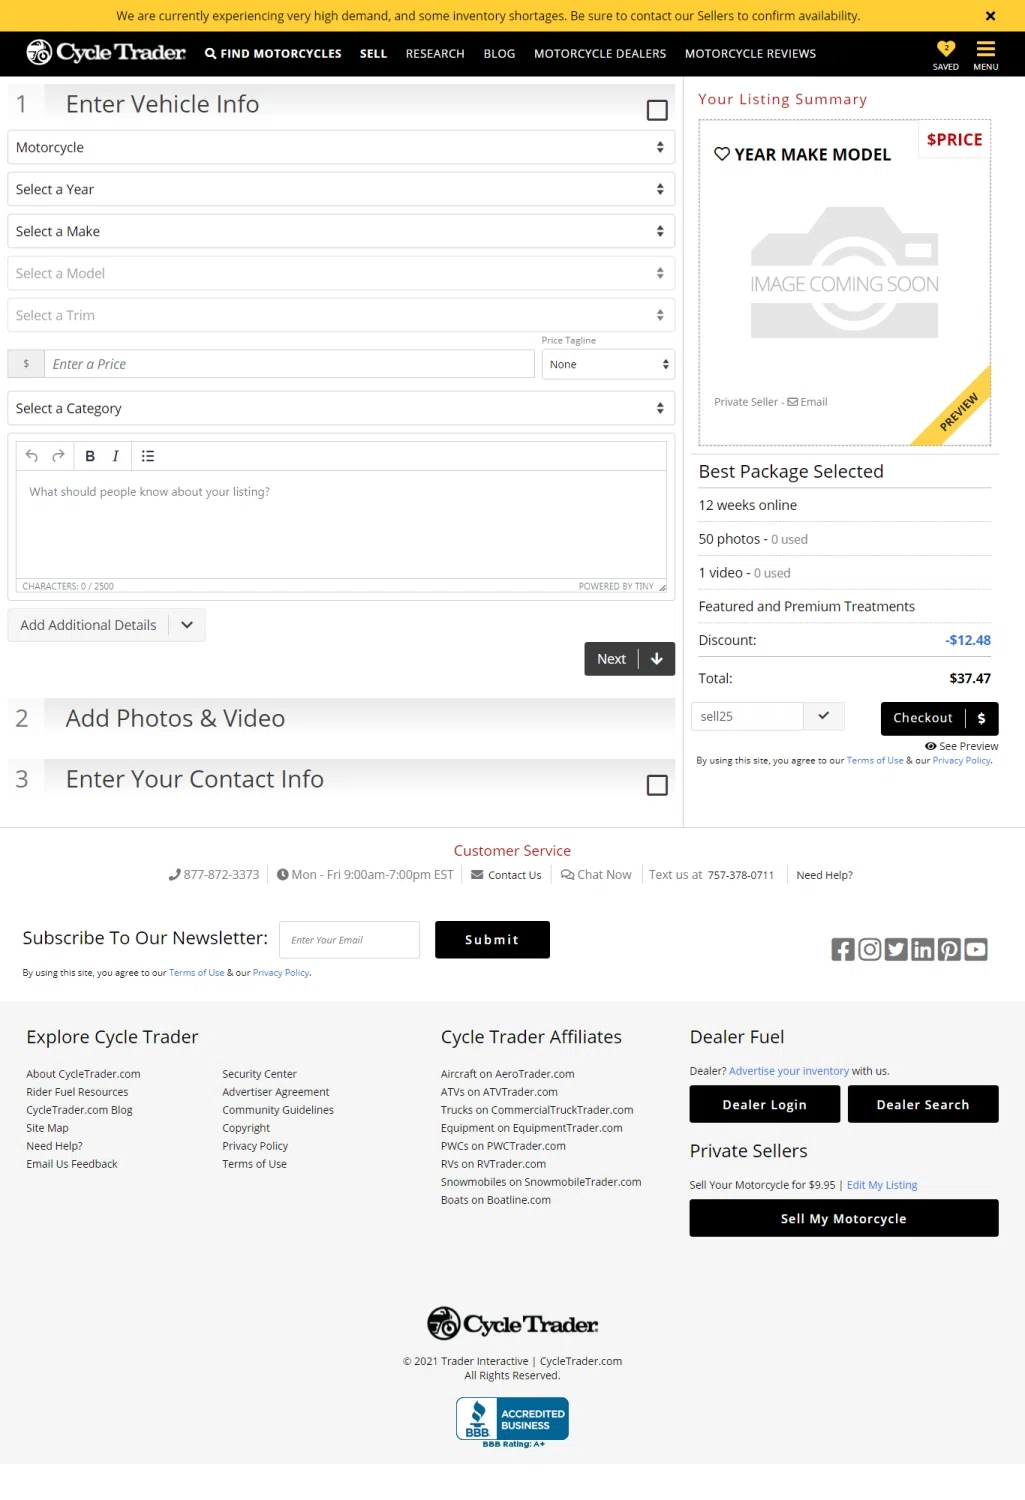Open the Select a Year dropdown

(341, 189)
